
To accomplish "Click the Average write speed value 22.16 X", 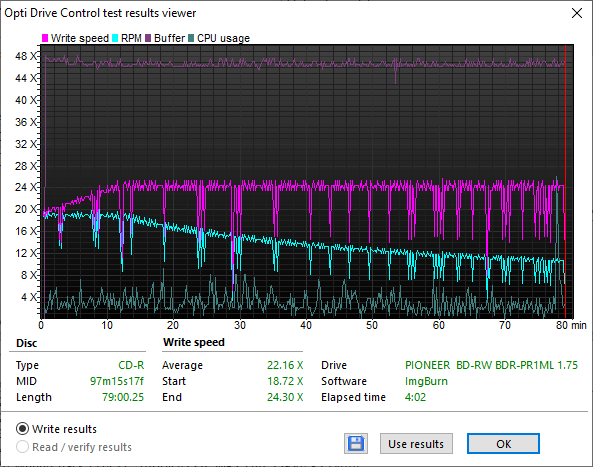I will point(285,365).
